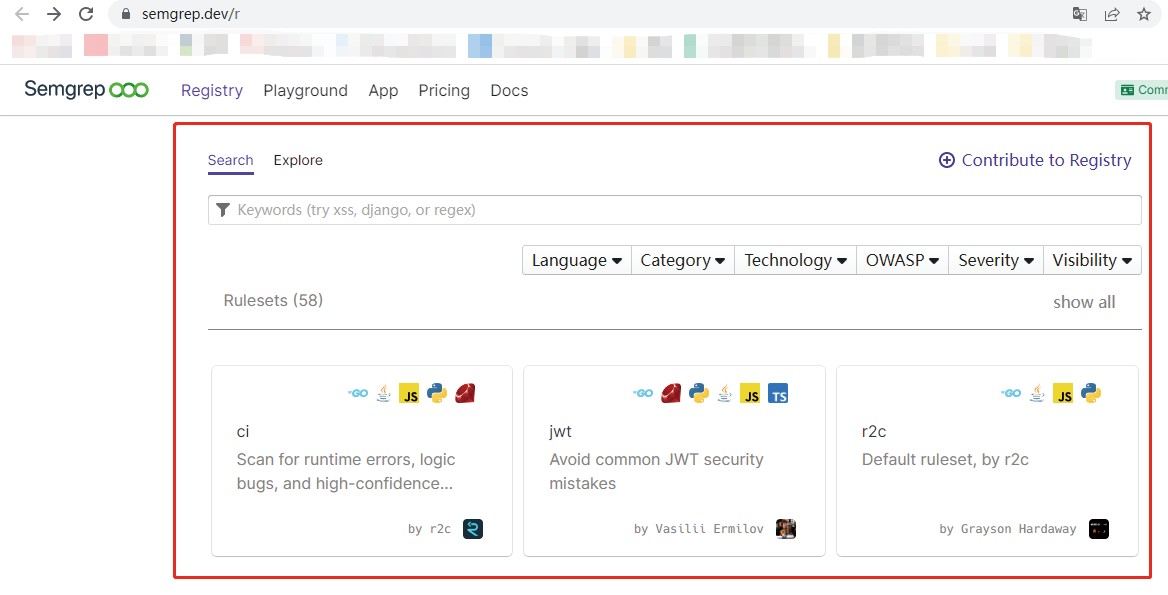The image size is (1168, 595).
Task: Click the Go icon on the jwt card
Action: click(643, 393)
